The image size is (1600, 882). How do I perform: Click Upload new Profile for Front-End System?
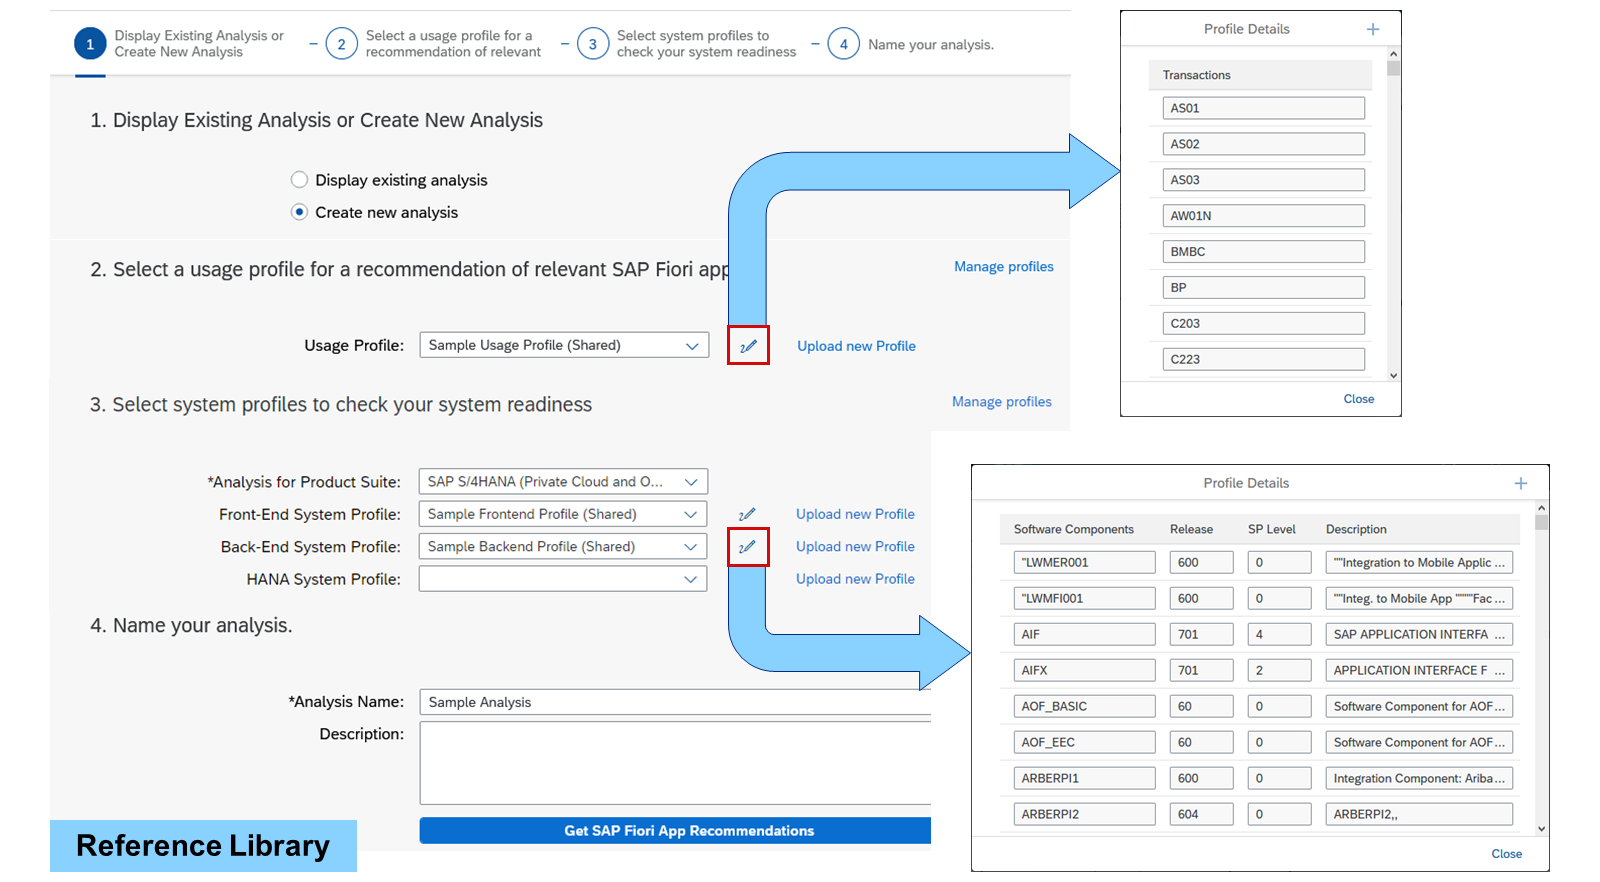(x=855, y=514)
